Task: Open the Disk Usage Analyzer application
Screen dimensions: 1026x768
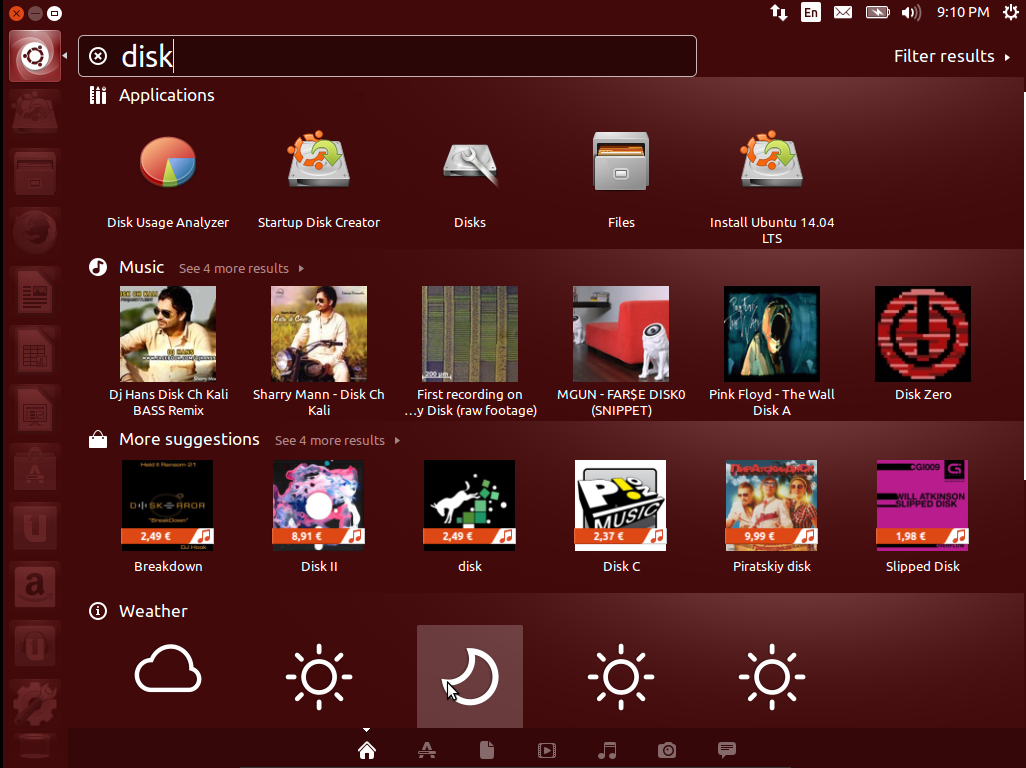Action: pyautogui.click(x=168, y=162)
